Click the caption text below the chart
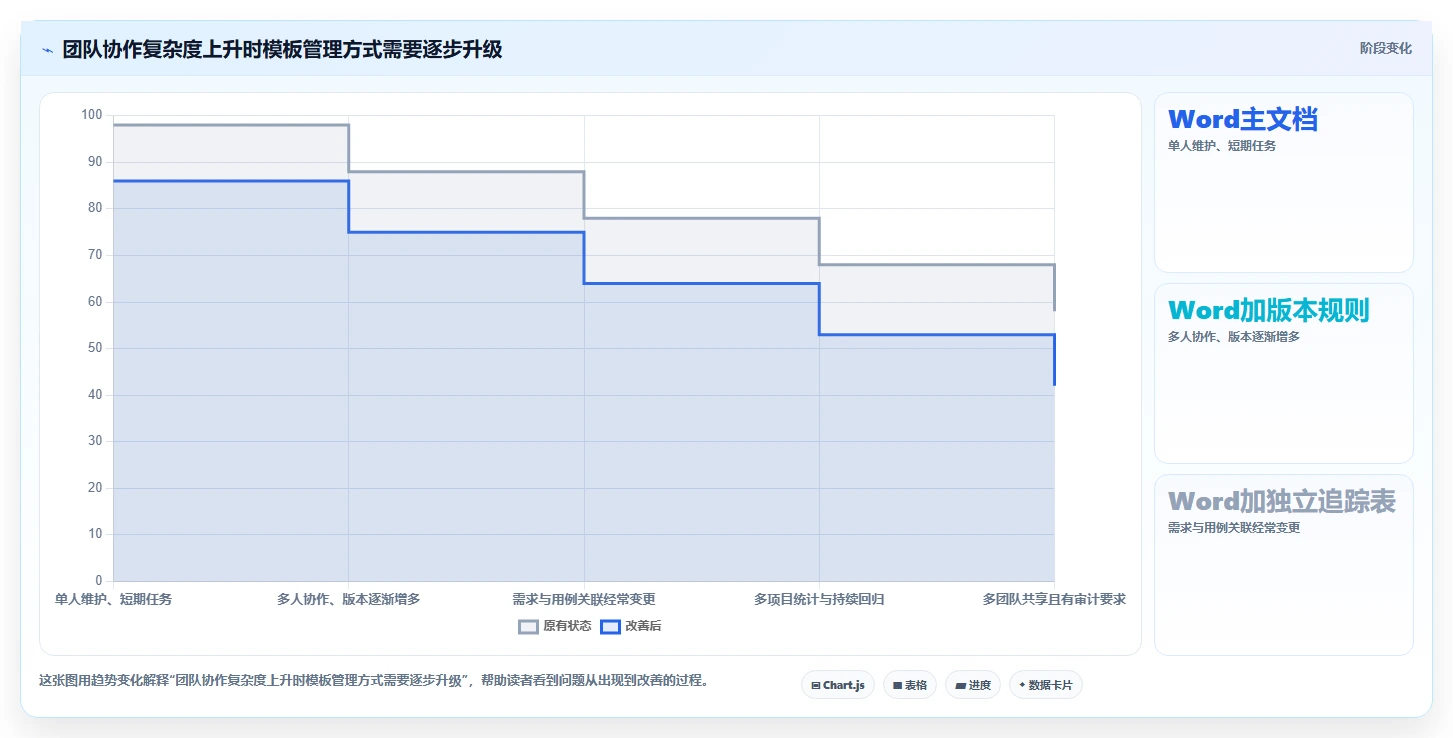 click(x=374, y=681)
